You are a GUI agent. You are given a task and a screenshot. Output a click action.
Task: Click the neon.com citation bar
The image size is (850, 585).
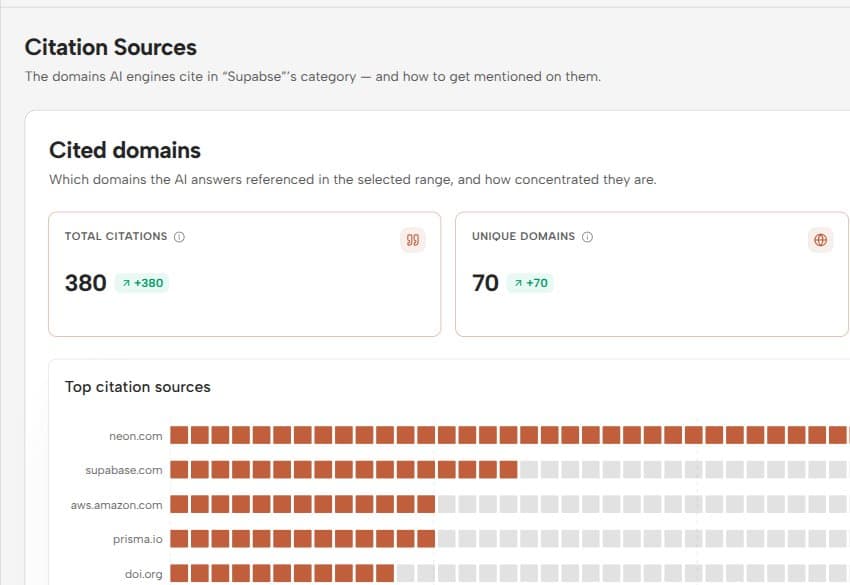tap(510, 435)
